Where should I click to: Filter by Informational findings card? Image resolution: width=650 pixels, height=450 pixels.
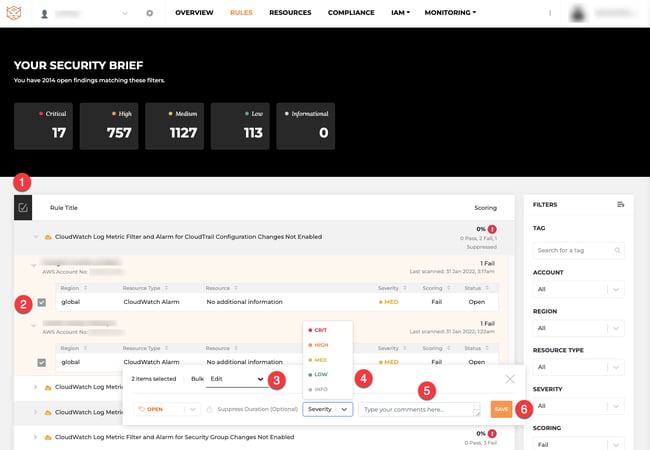[306, 126]
